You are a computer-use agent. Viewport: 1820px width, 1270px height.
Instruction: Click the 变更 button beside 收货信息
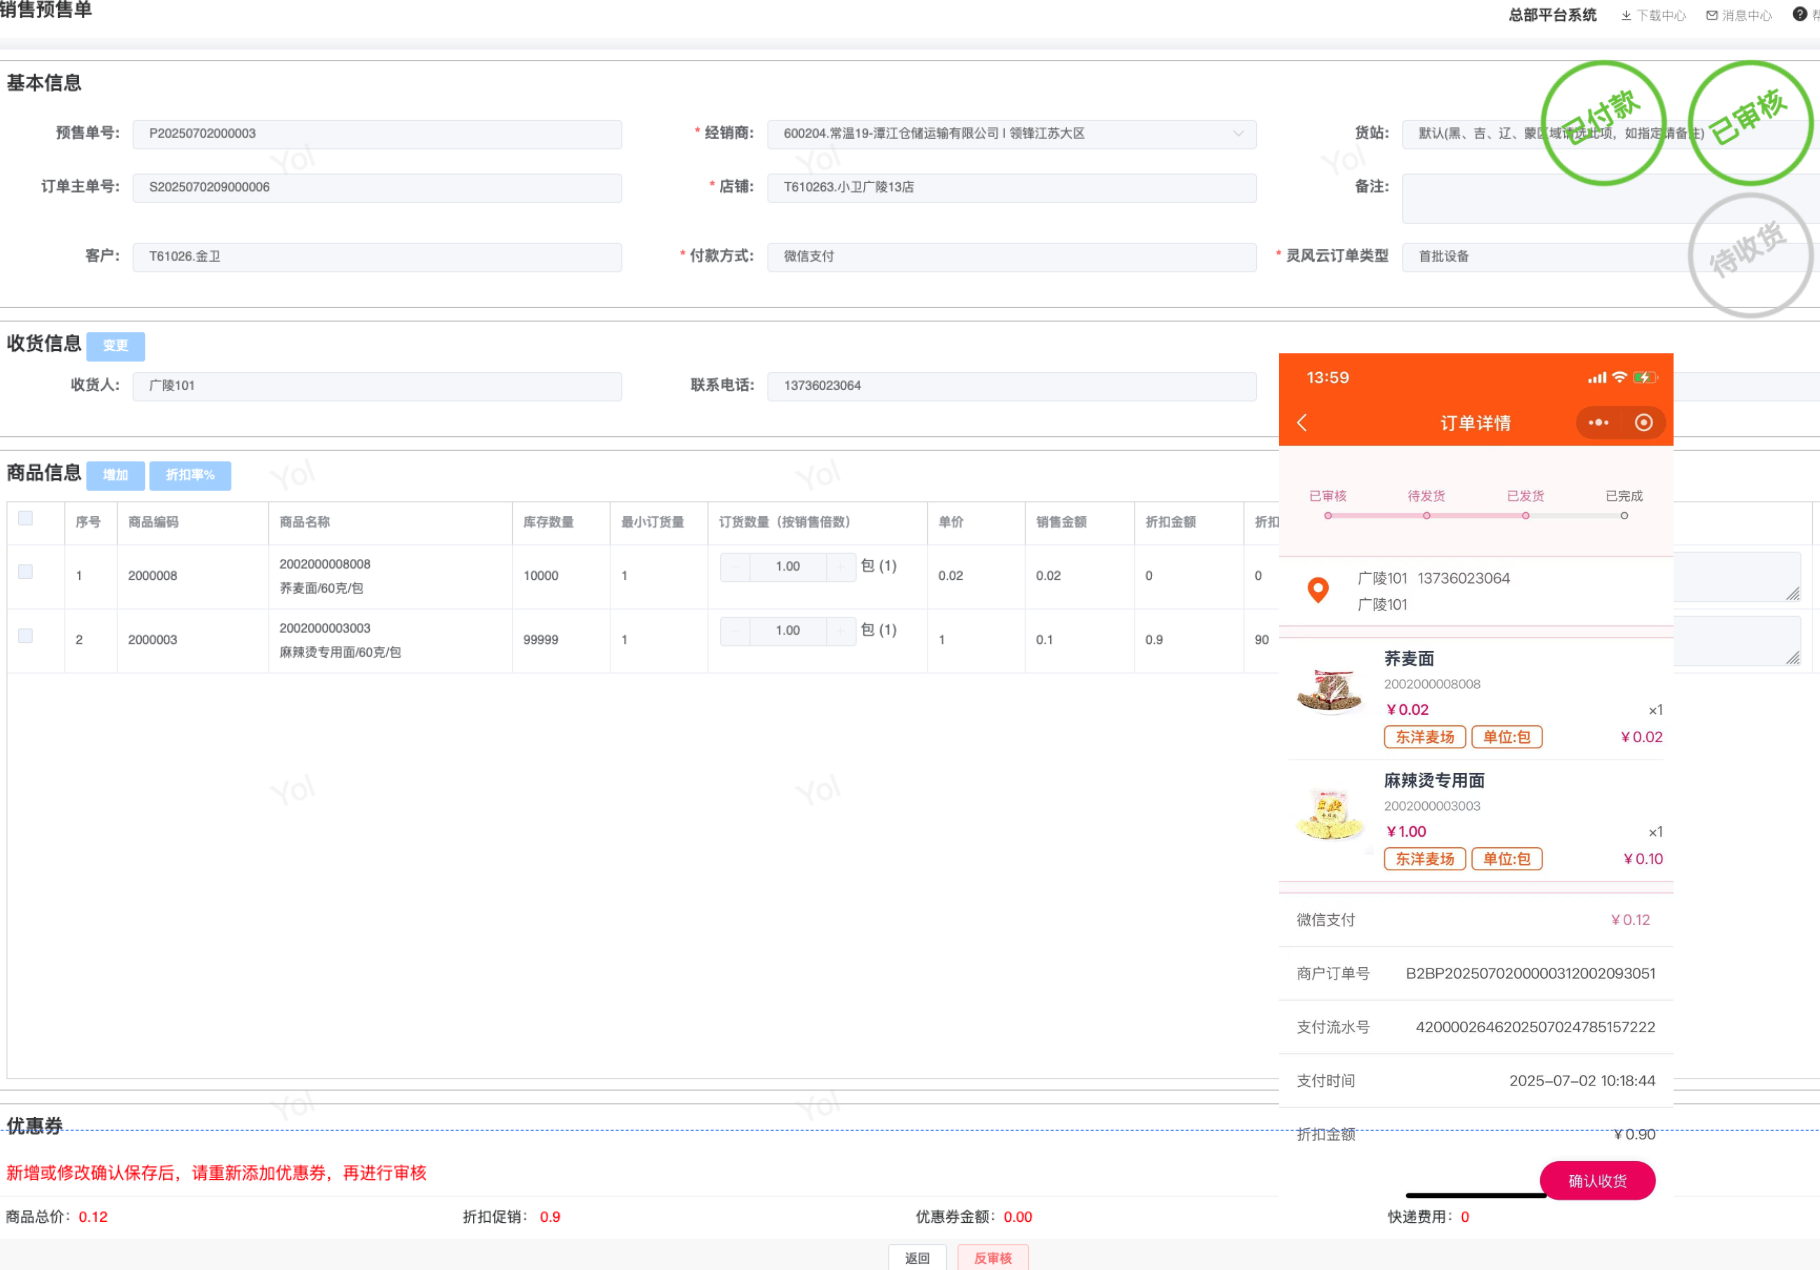click(x=115, y=346)
